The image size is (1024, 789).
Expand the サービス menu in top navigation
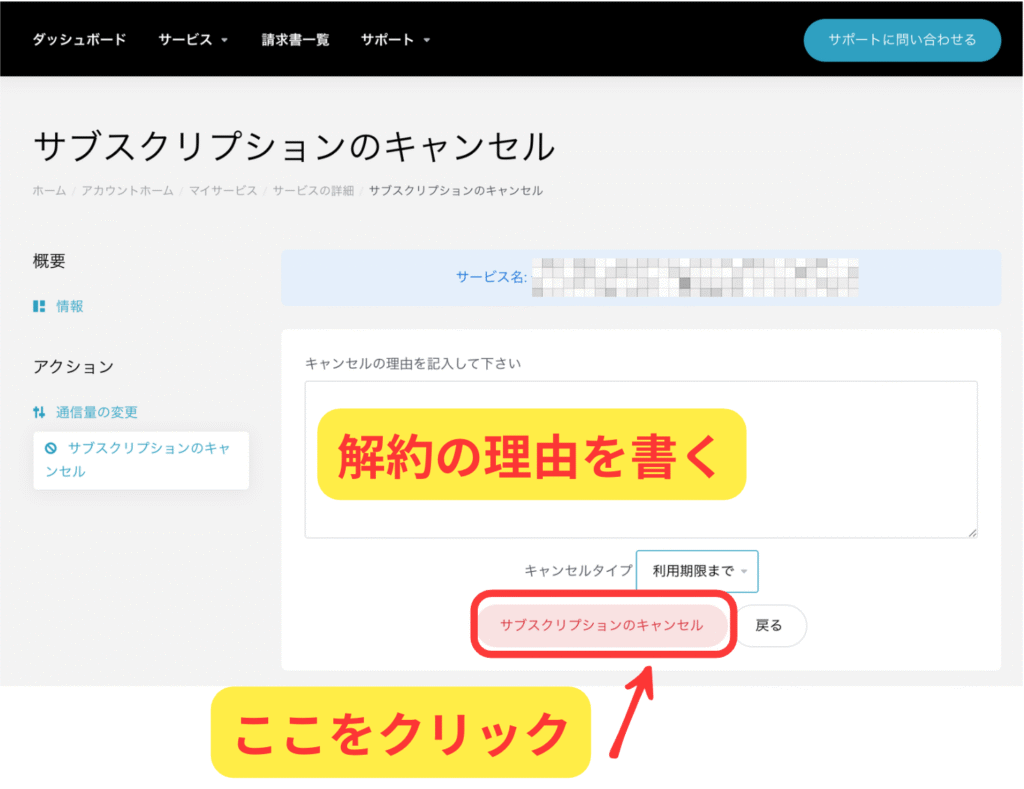pyautogui.click(x=193, y=40)
